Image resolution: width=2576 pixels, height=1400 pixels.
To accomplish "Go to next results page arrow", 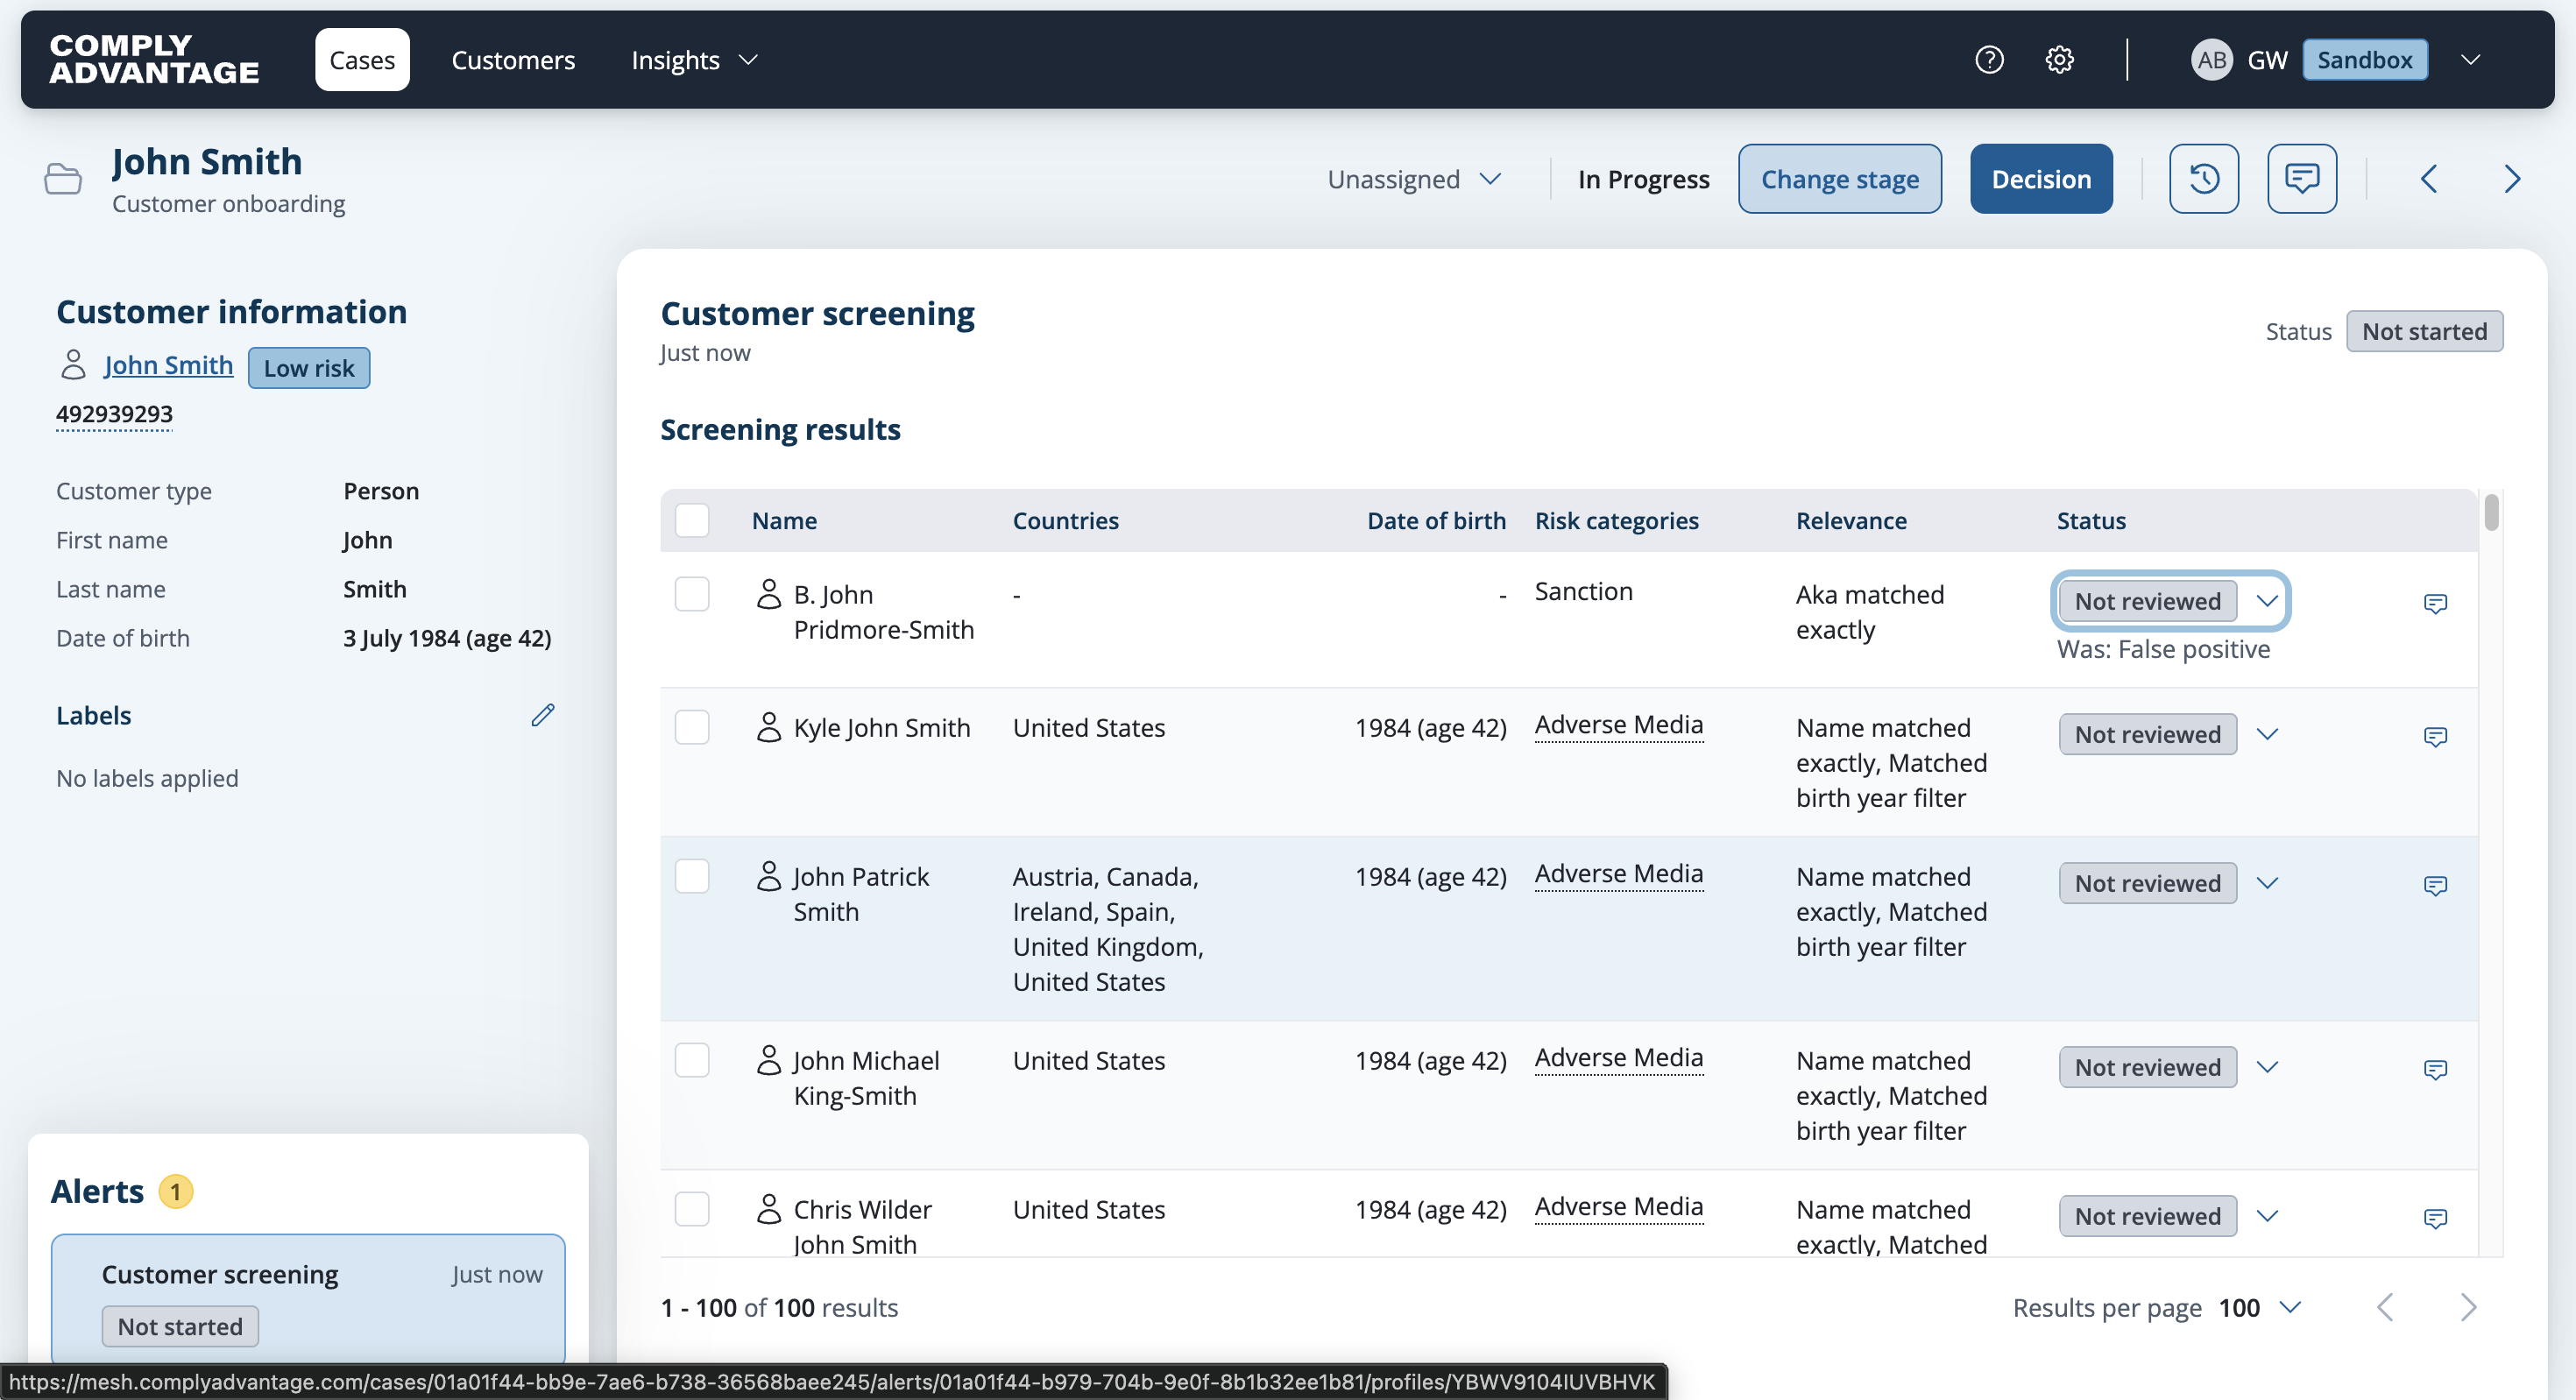I will pos(2468,1307).
